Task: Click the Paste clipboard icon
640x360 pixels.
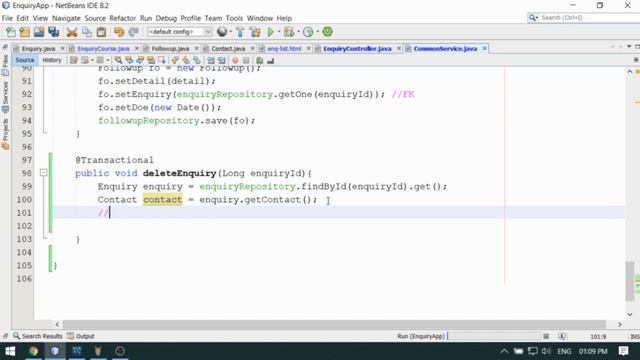Action: [101, 32]
